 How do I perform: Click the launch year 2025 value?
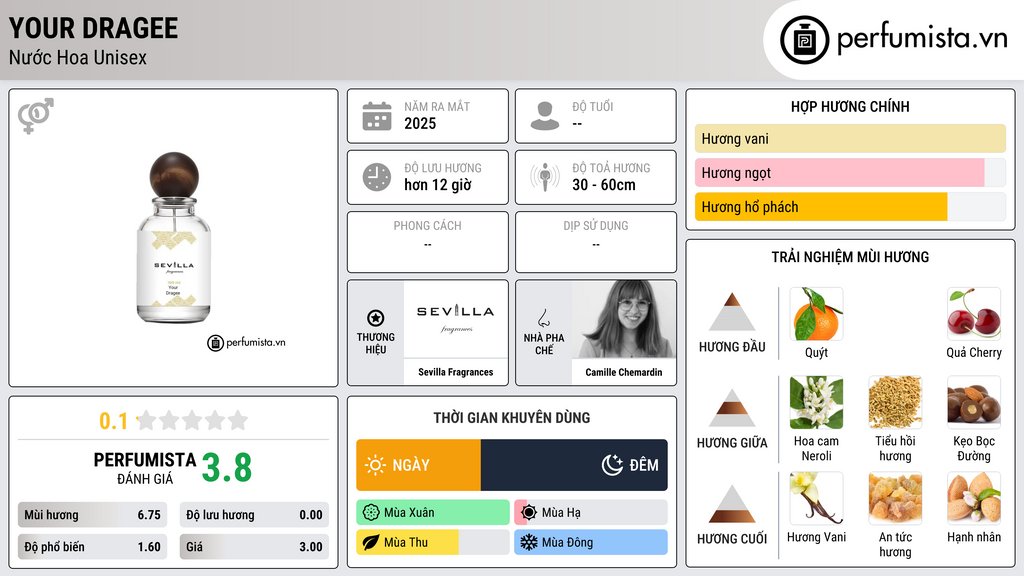(x=420, y=123)
